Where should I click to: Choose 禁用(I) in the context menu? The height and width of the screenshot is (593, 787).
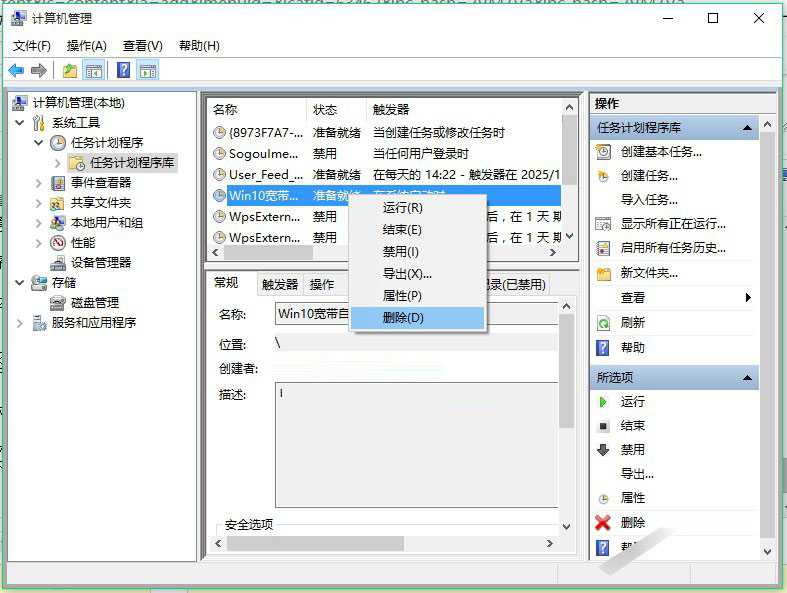tap(418, 252)
